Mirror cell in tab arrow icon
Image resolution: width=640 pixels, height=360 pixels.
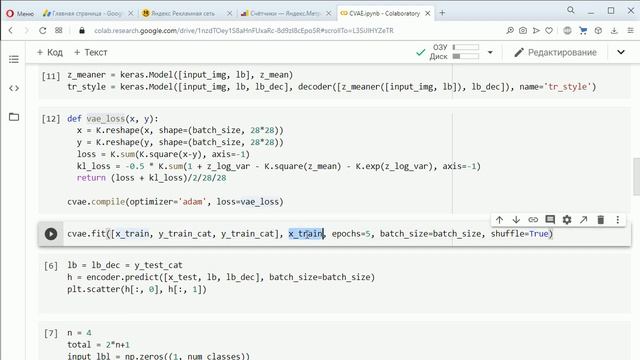click(x=584, y=220)
